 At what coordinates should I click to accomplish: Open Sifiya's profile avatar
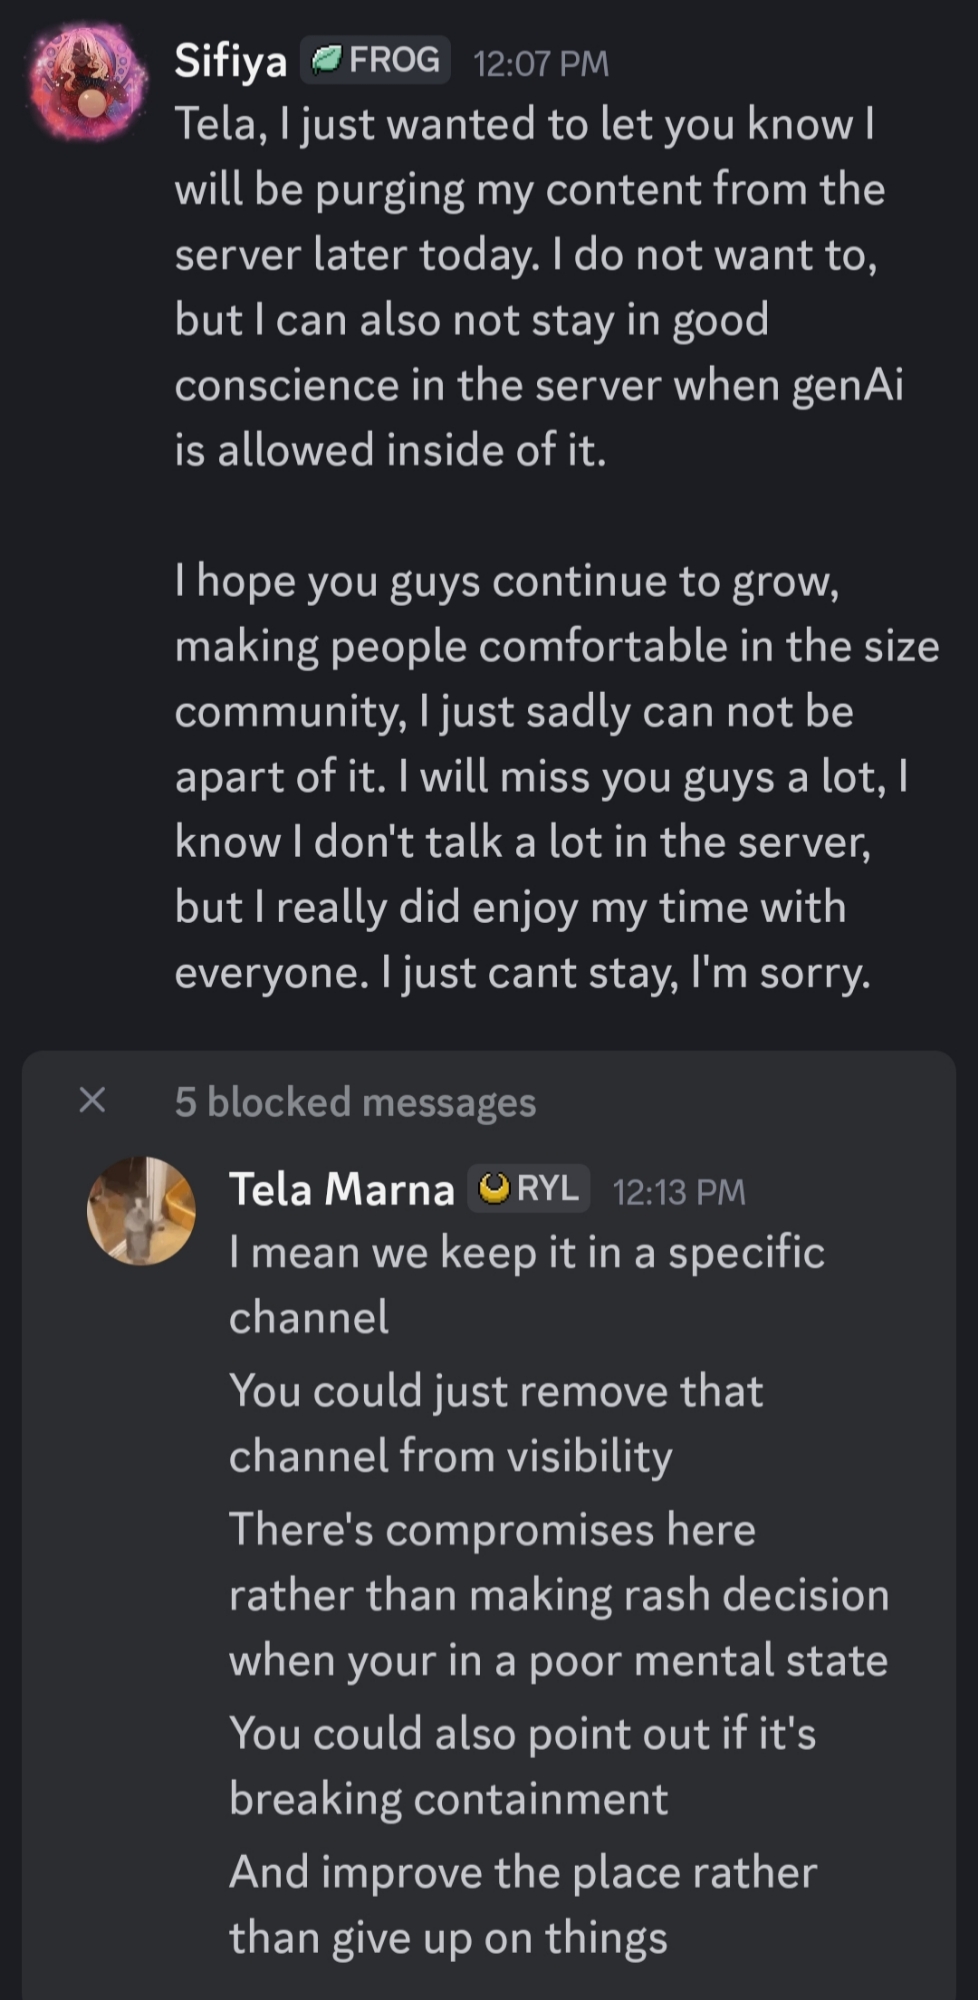point(84,83)
